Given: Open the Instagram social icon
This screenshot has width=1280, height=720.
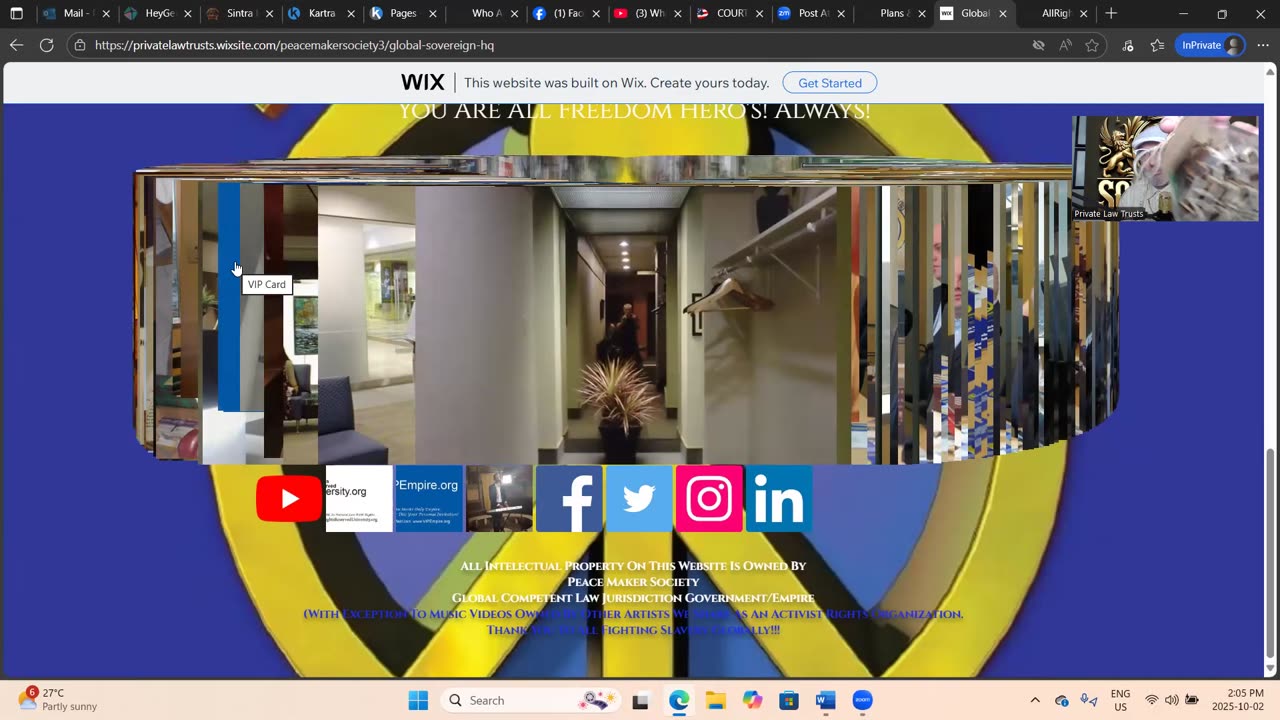Looking at the screenshot, I should pyautogui.click(x=709, y=498).
